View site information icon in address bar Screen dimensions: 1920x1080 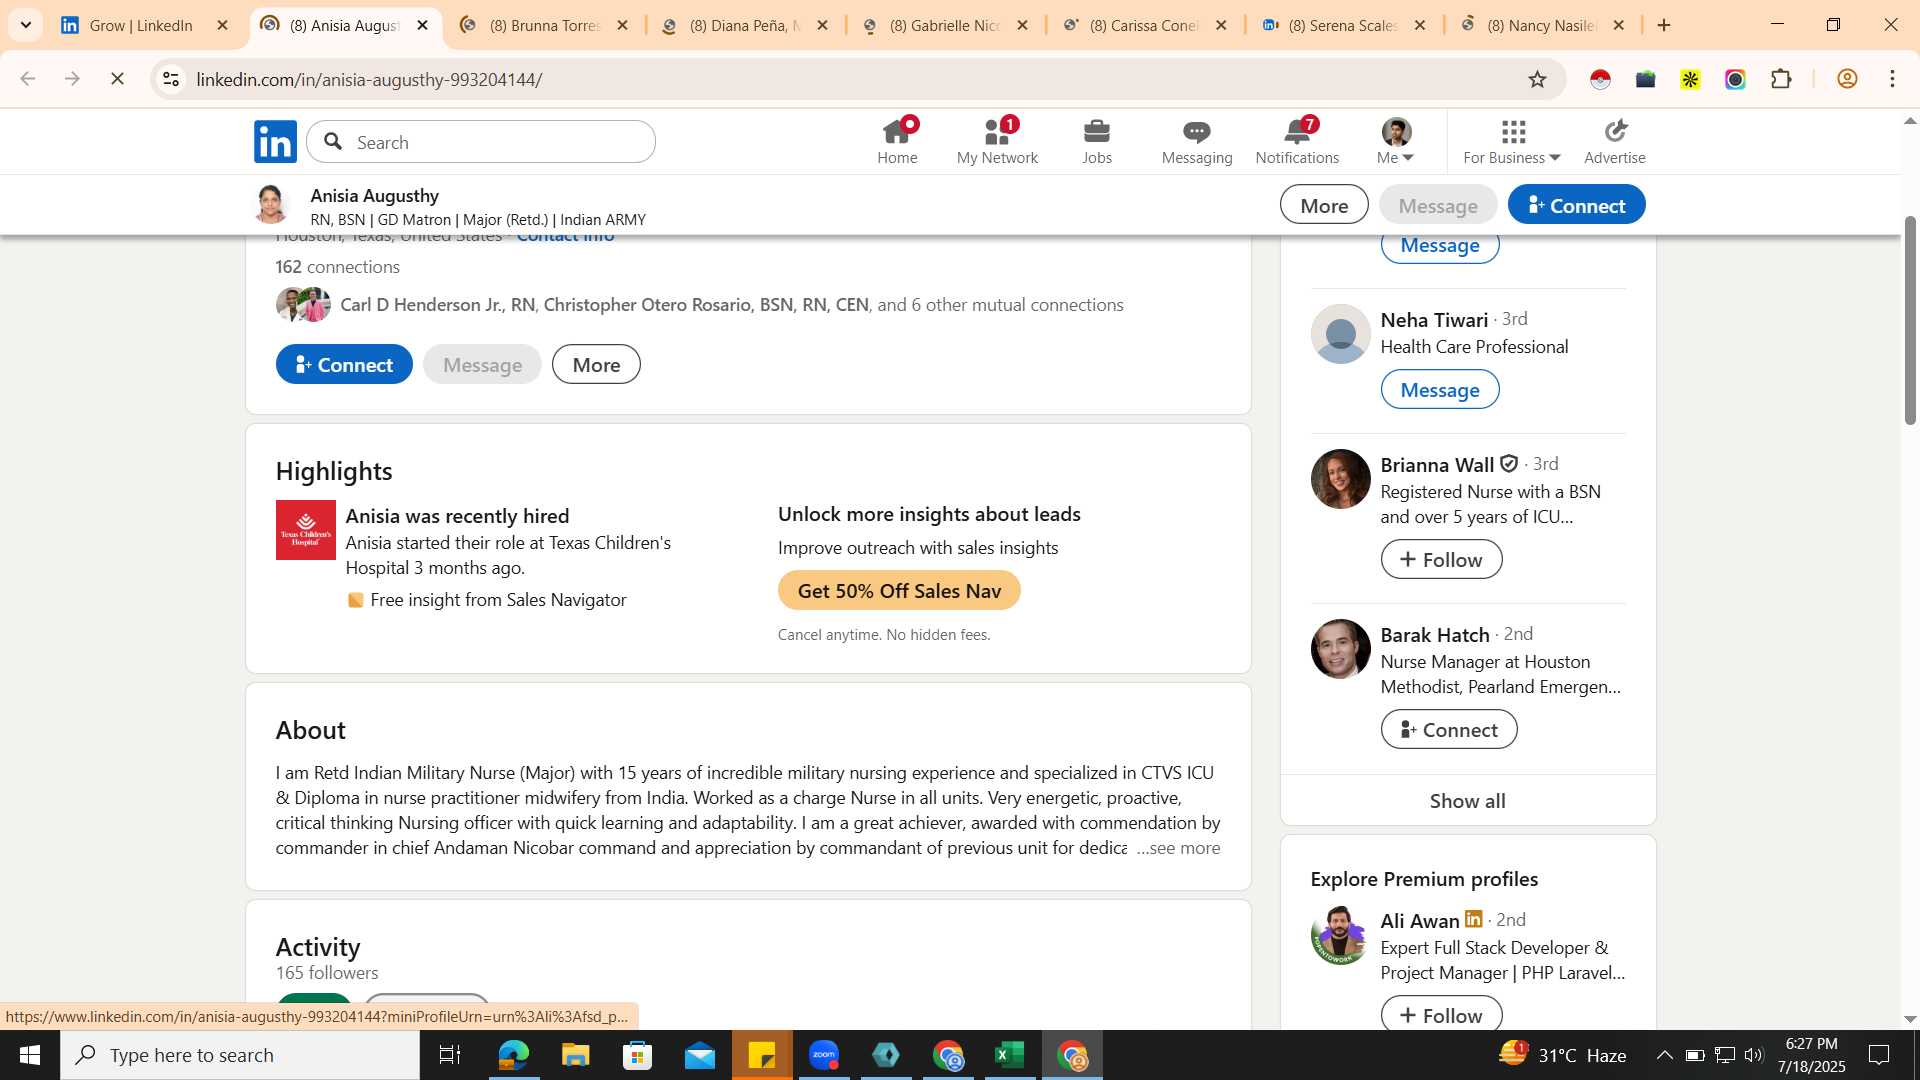(x=171, y=79)
